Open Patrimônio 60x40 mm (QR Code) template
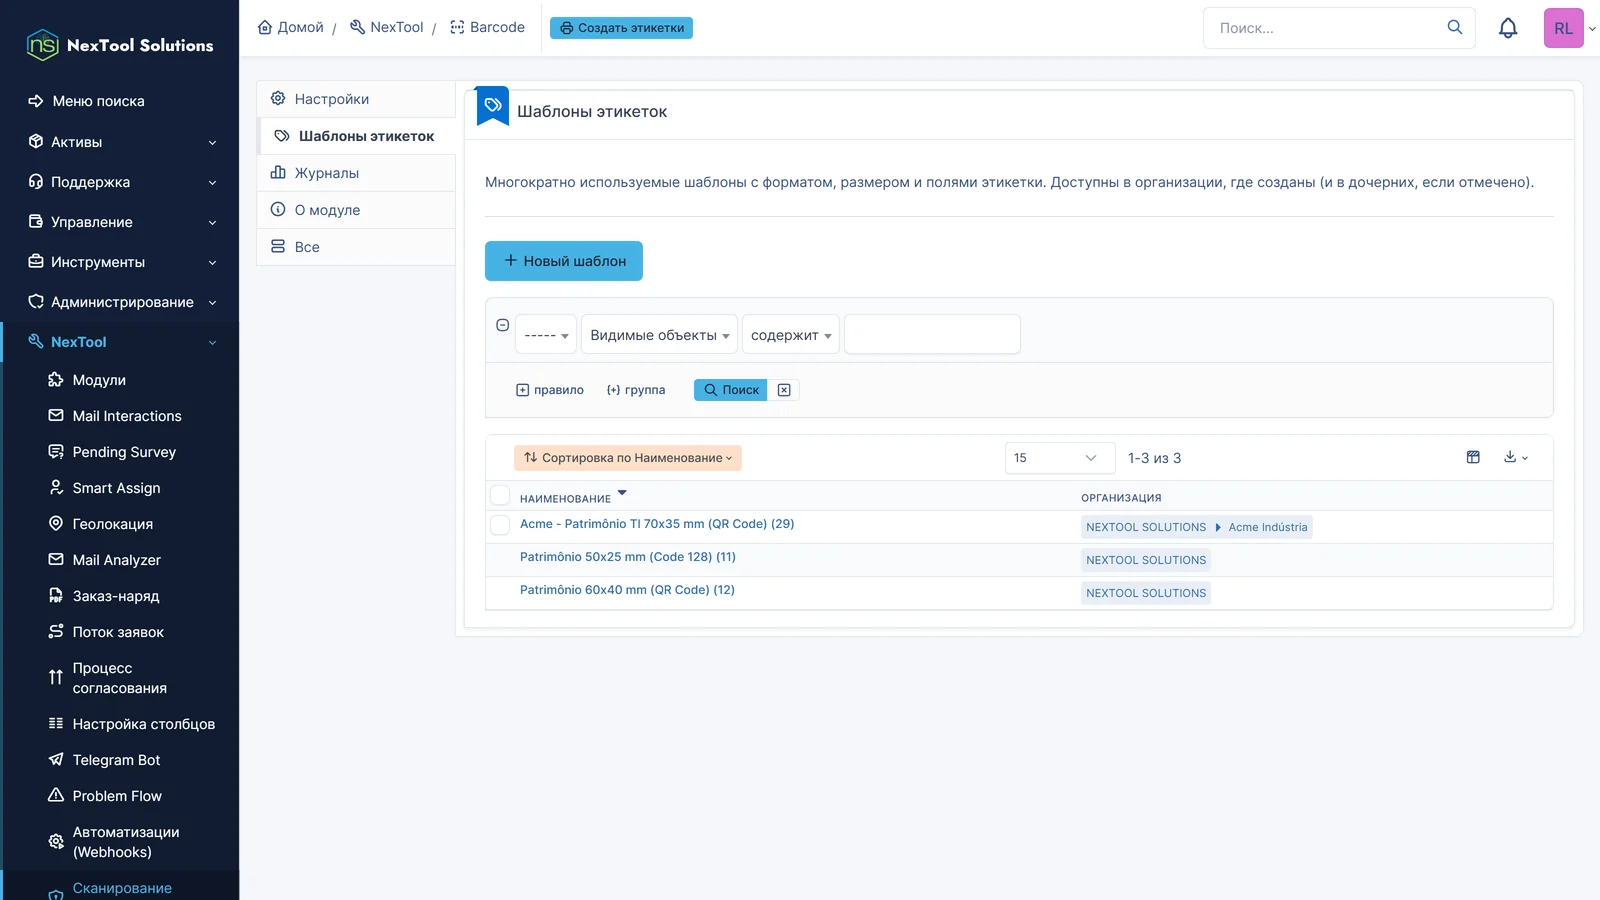Image resolution: width=1600 pixels, height=900 pixels. point(627,590)
